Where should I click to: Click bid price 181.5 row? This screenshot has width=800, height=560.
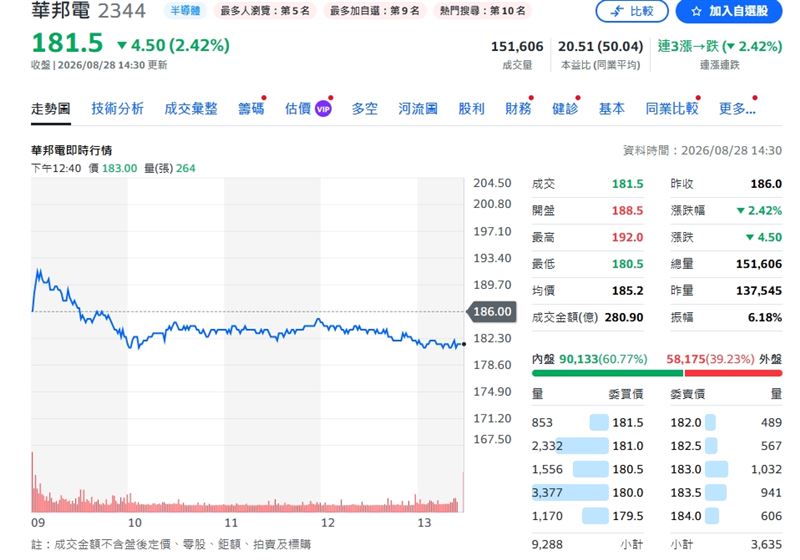pos(587,422)
